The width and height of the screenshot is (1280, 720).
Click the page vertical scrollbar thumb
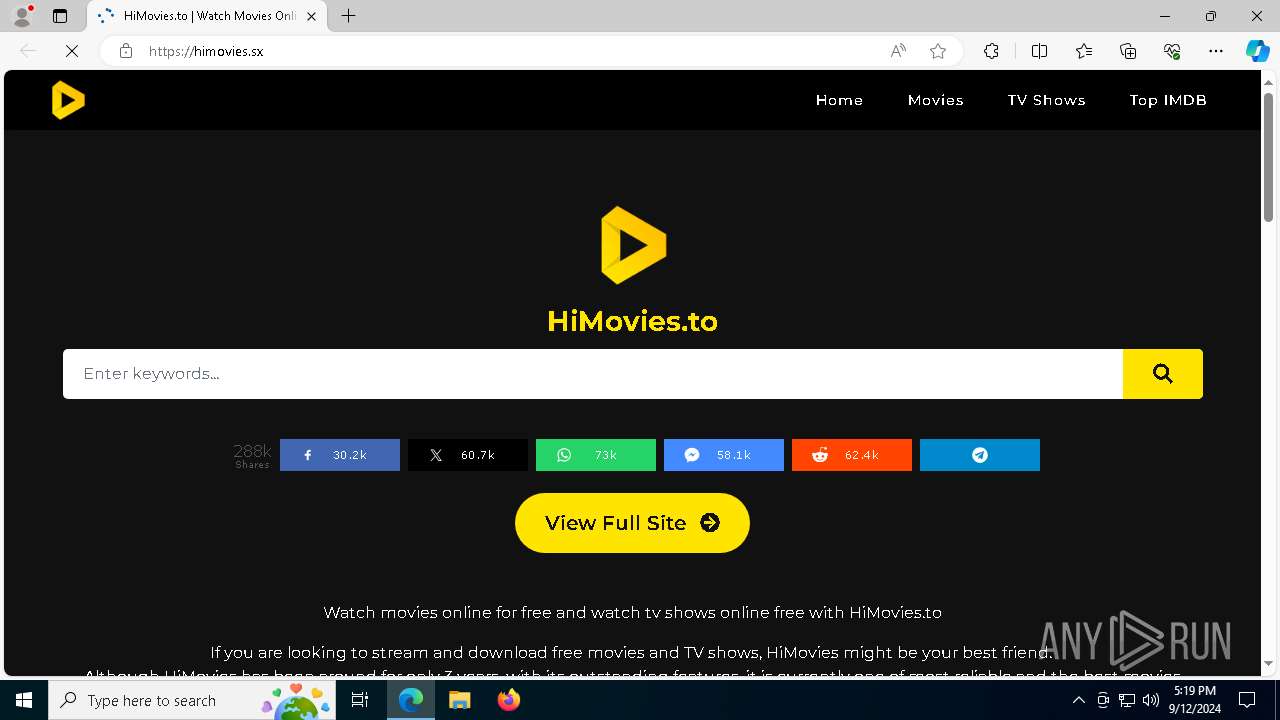(1269, 158)
